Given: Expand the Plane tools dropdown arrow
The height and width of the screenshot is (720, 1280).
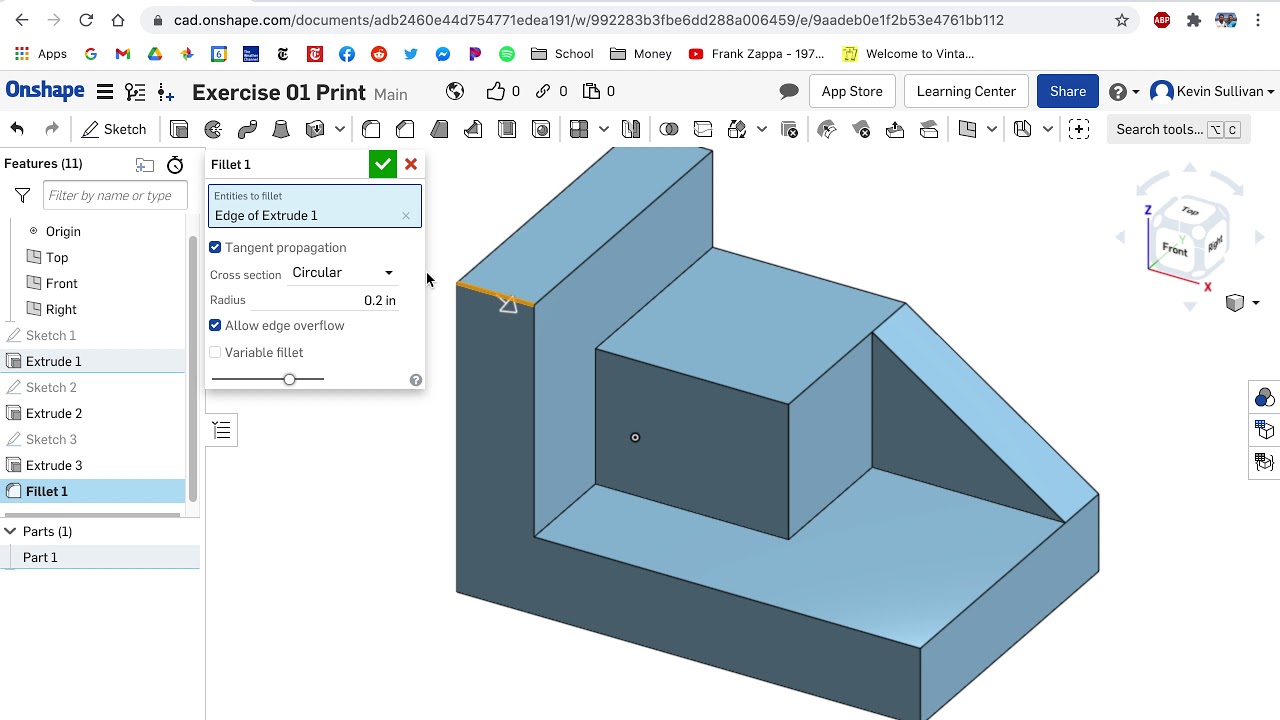Looking at the screenshot, I should 992,129.
